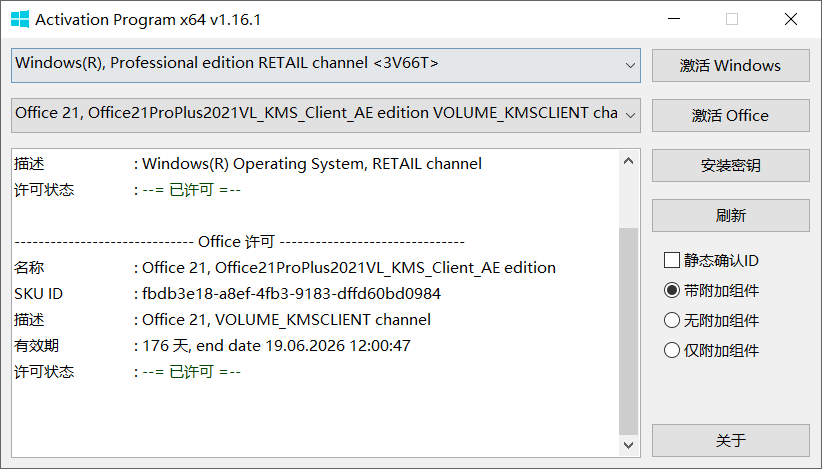Click the 'Office 许可' section header line
The width and height of the screenshot is (822, 469).
[239, 242]
